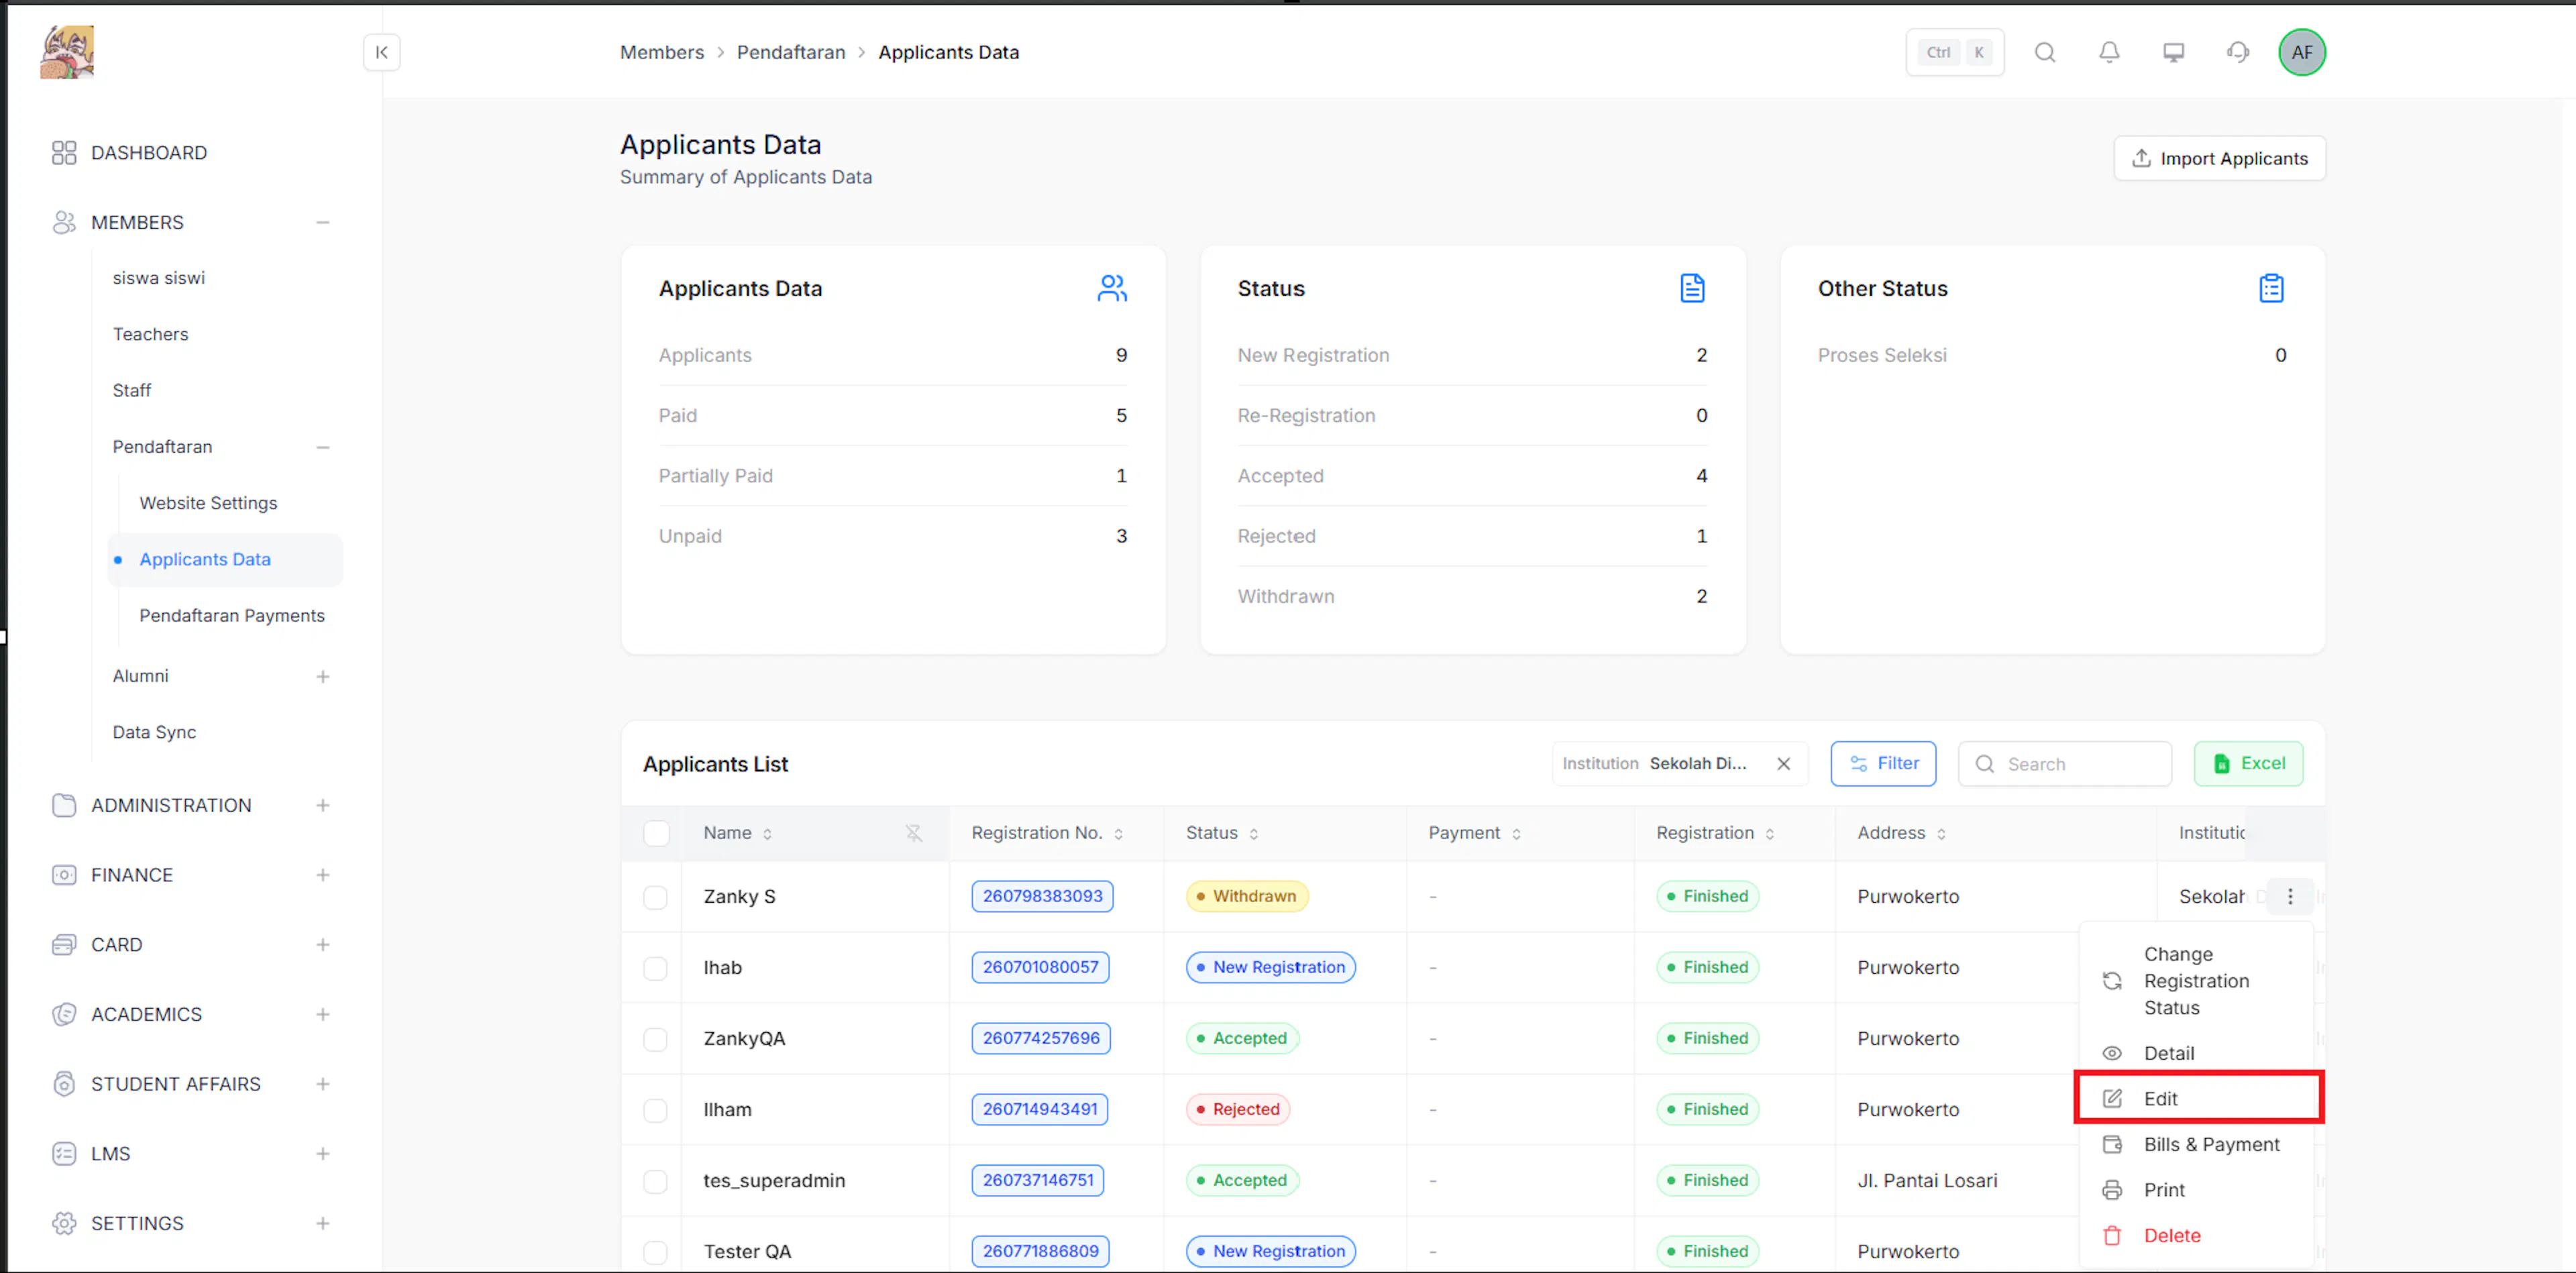Viewport: 2576px width, 1273px height.
Task: Expand the Student Affairs section
Action: click(x=322, y=1084)
